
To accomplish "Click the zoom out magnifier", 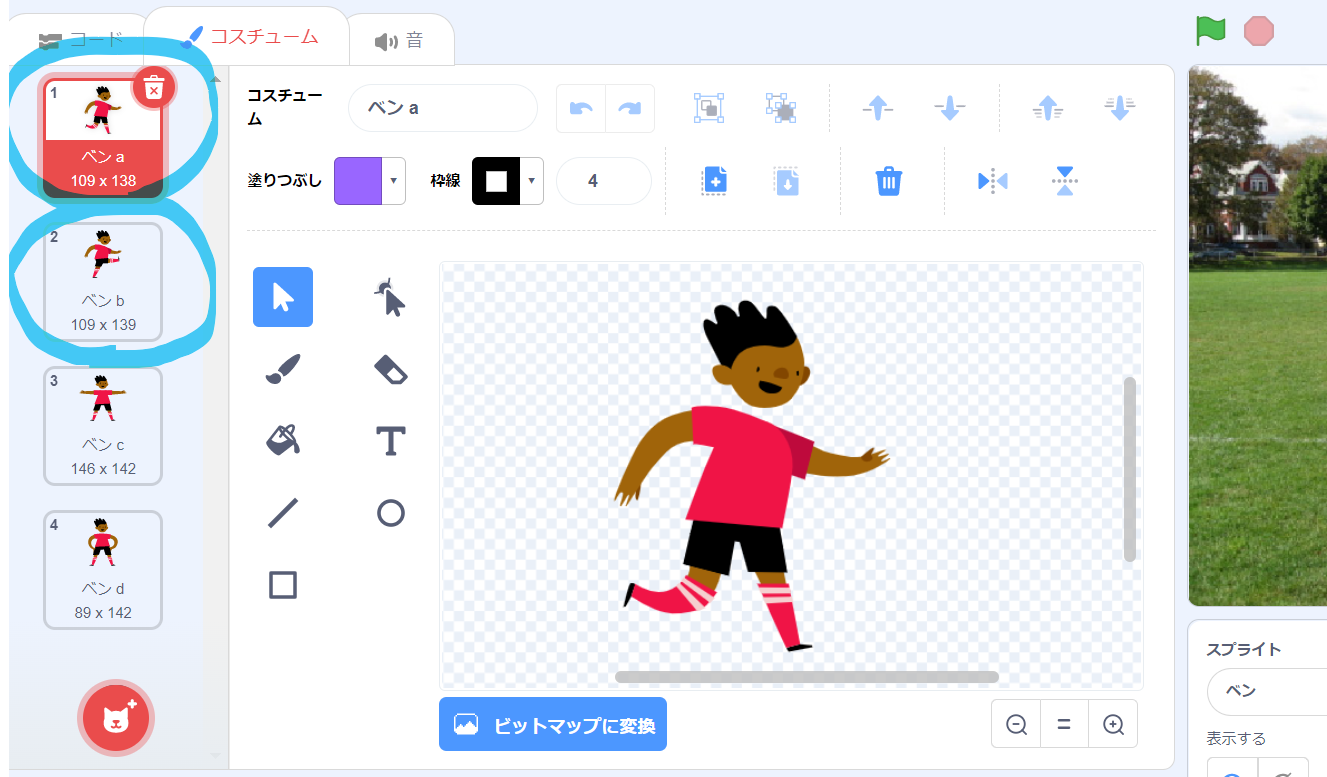I will click(1016, 724).
